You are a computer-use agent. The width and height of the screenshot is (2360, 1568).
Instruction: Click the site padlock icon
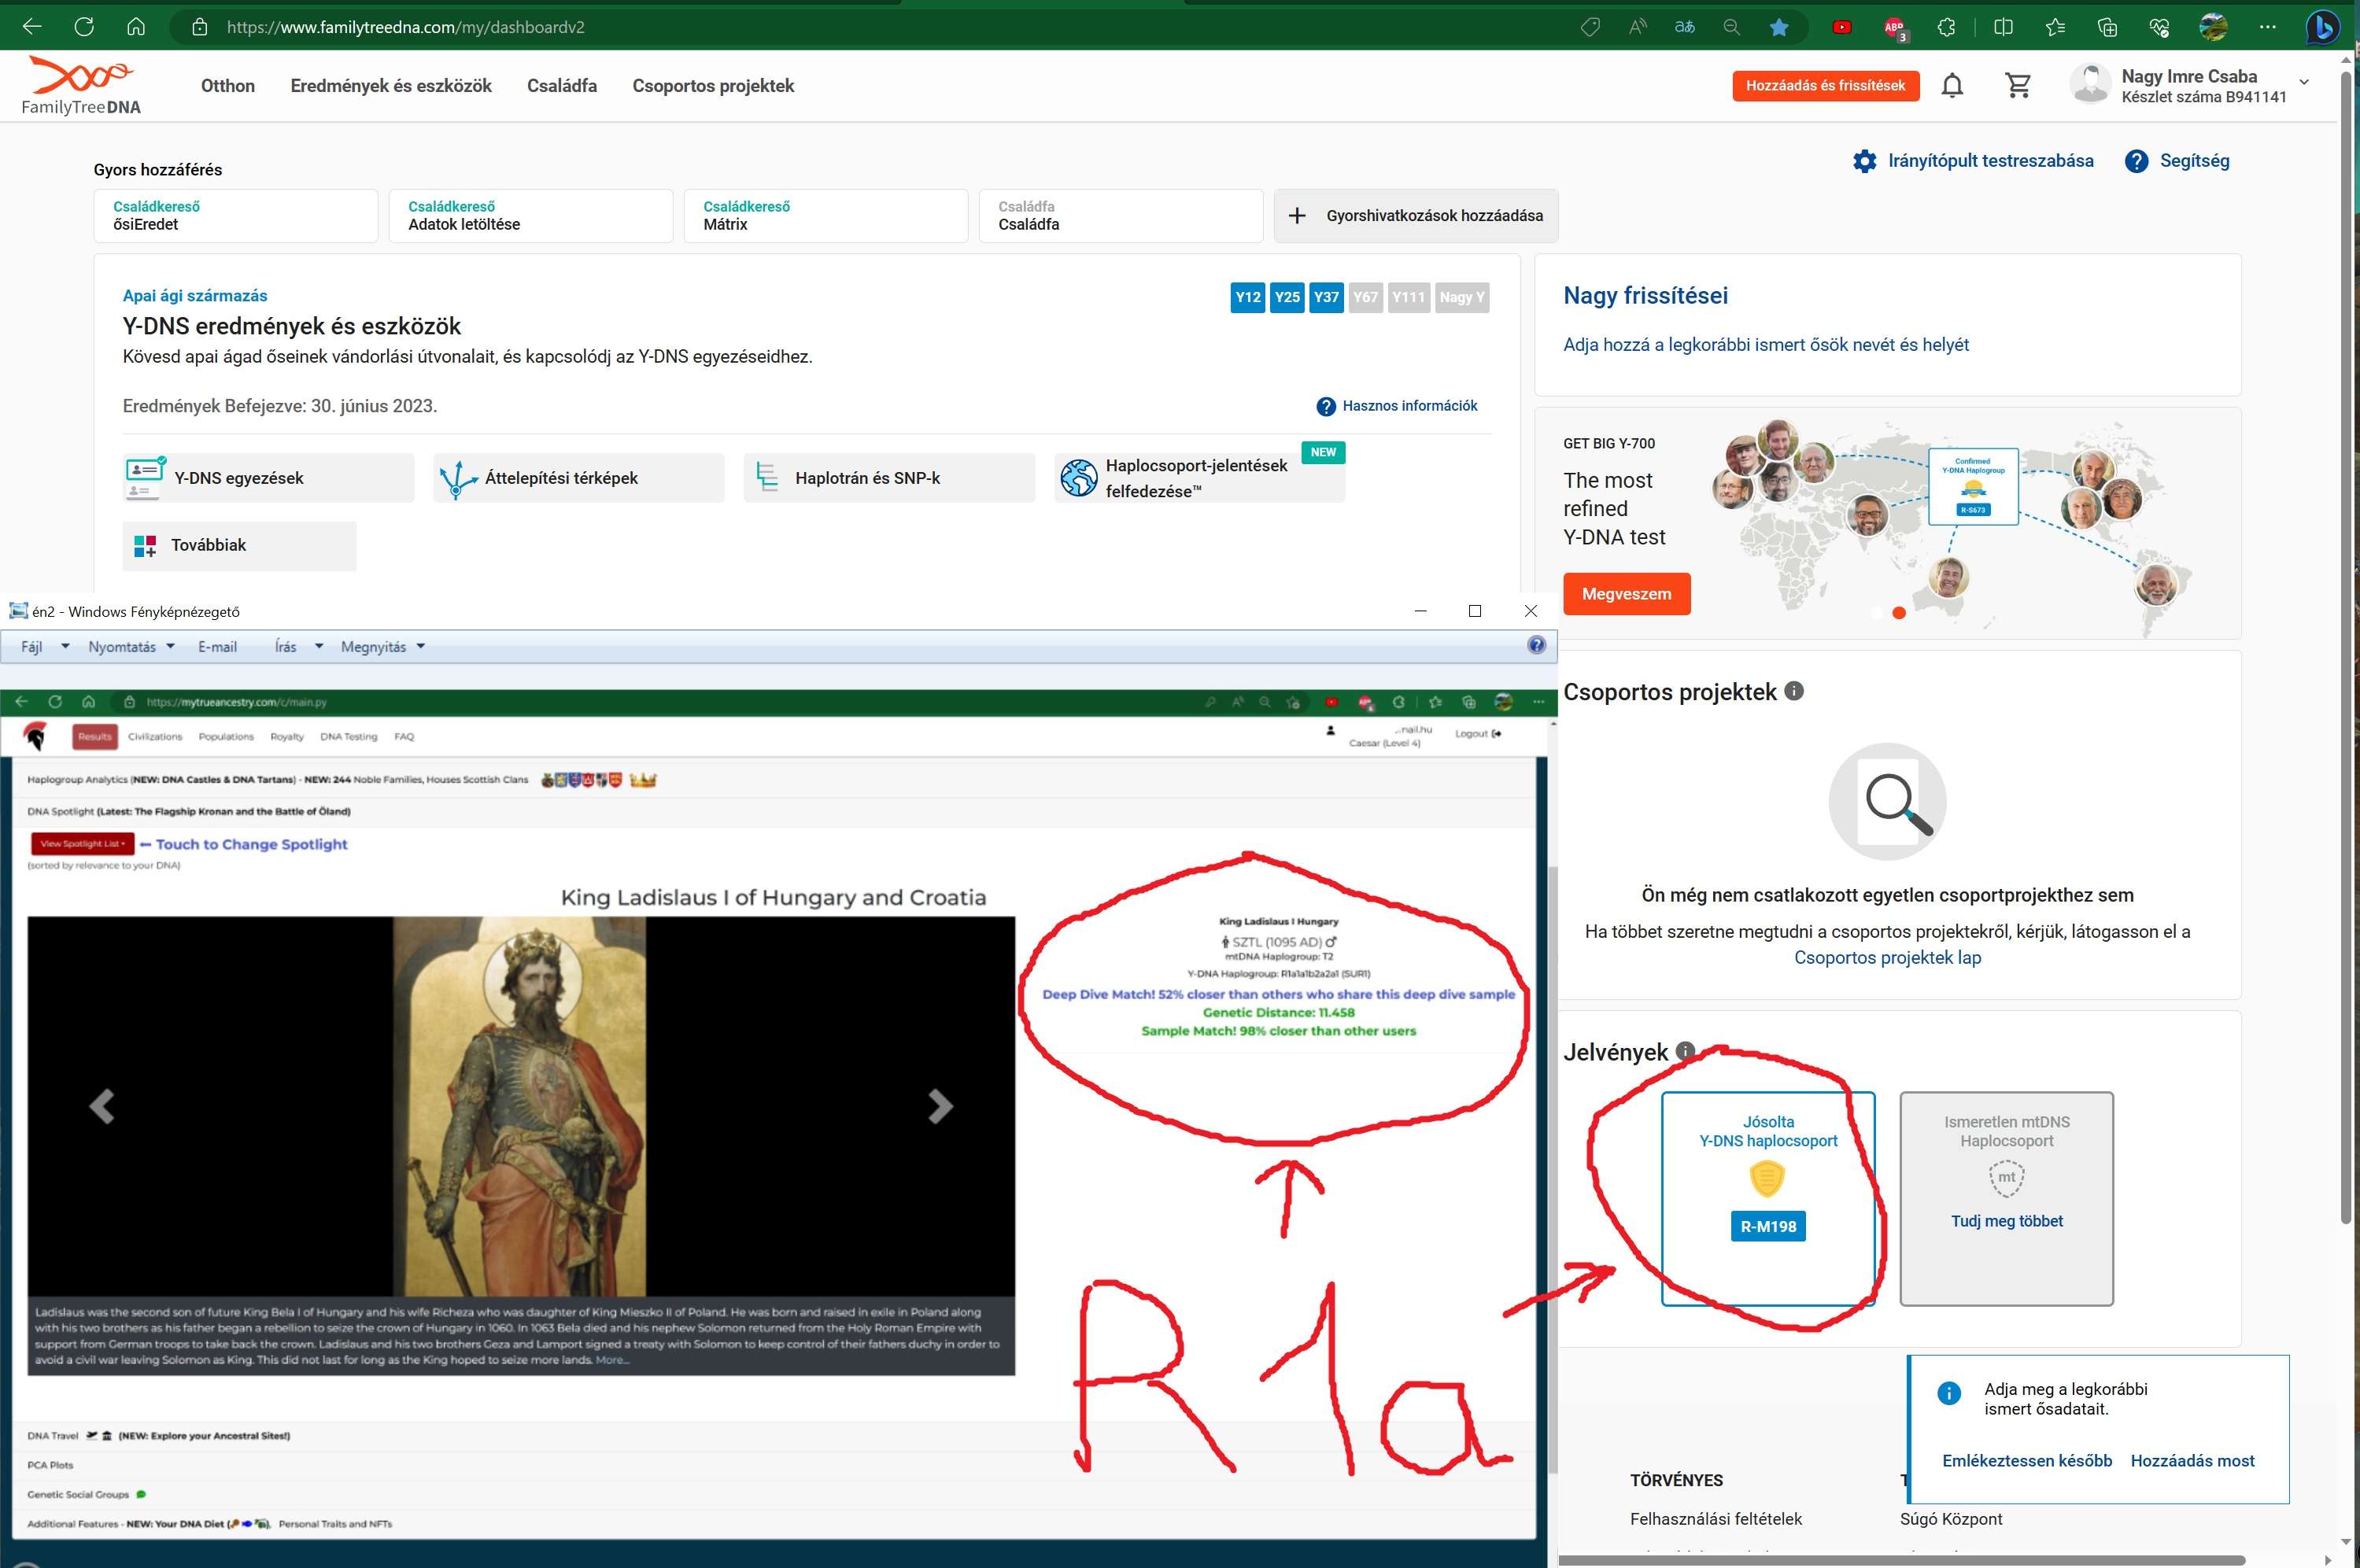click(x=200, y=27)
